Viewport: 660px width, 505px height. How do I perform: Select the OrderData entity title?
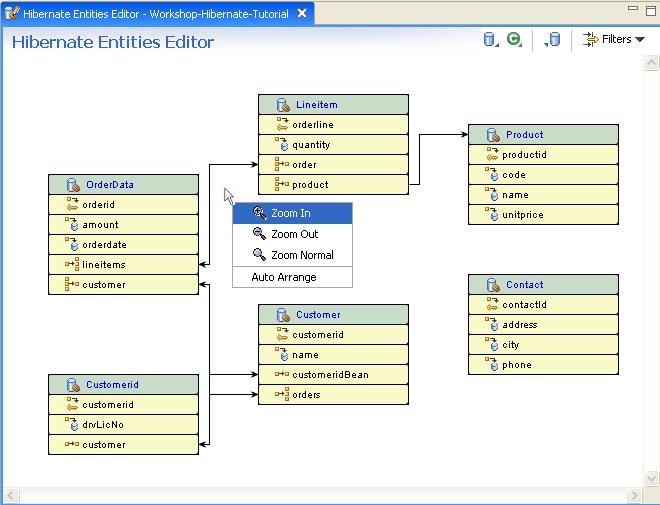pos(110,185)
